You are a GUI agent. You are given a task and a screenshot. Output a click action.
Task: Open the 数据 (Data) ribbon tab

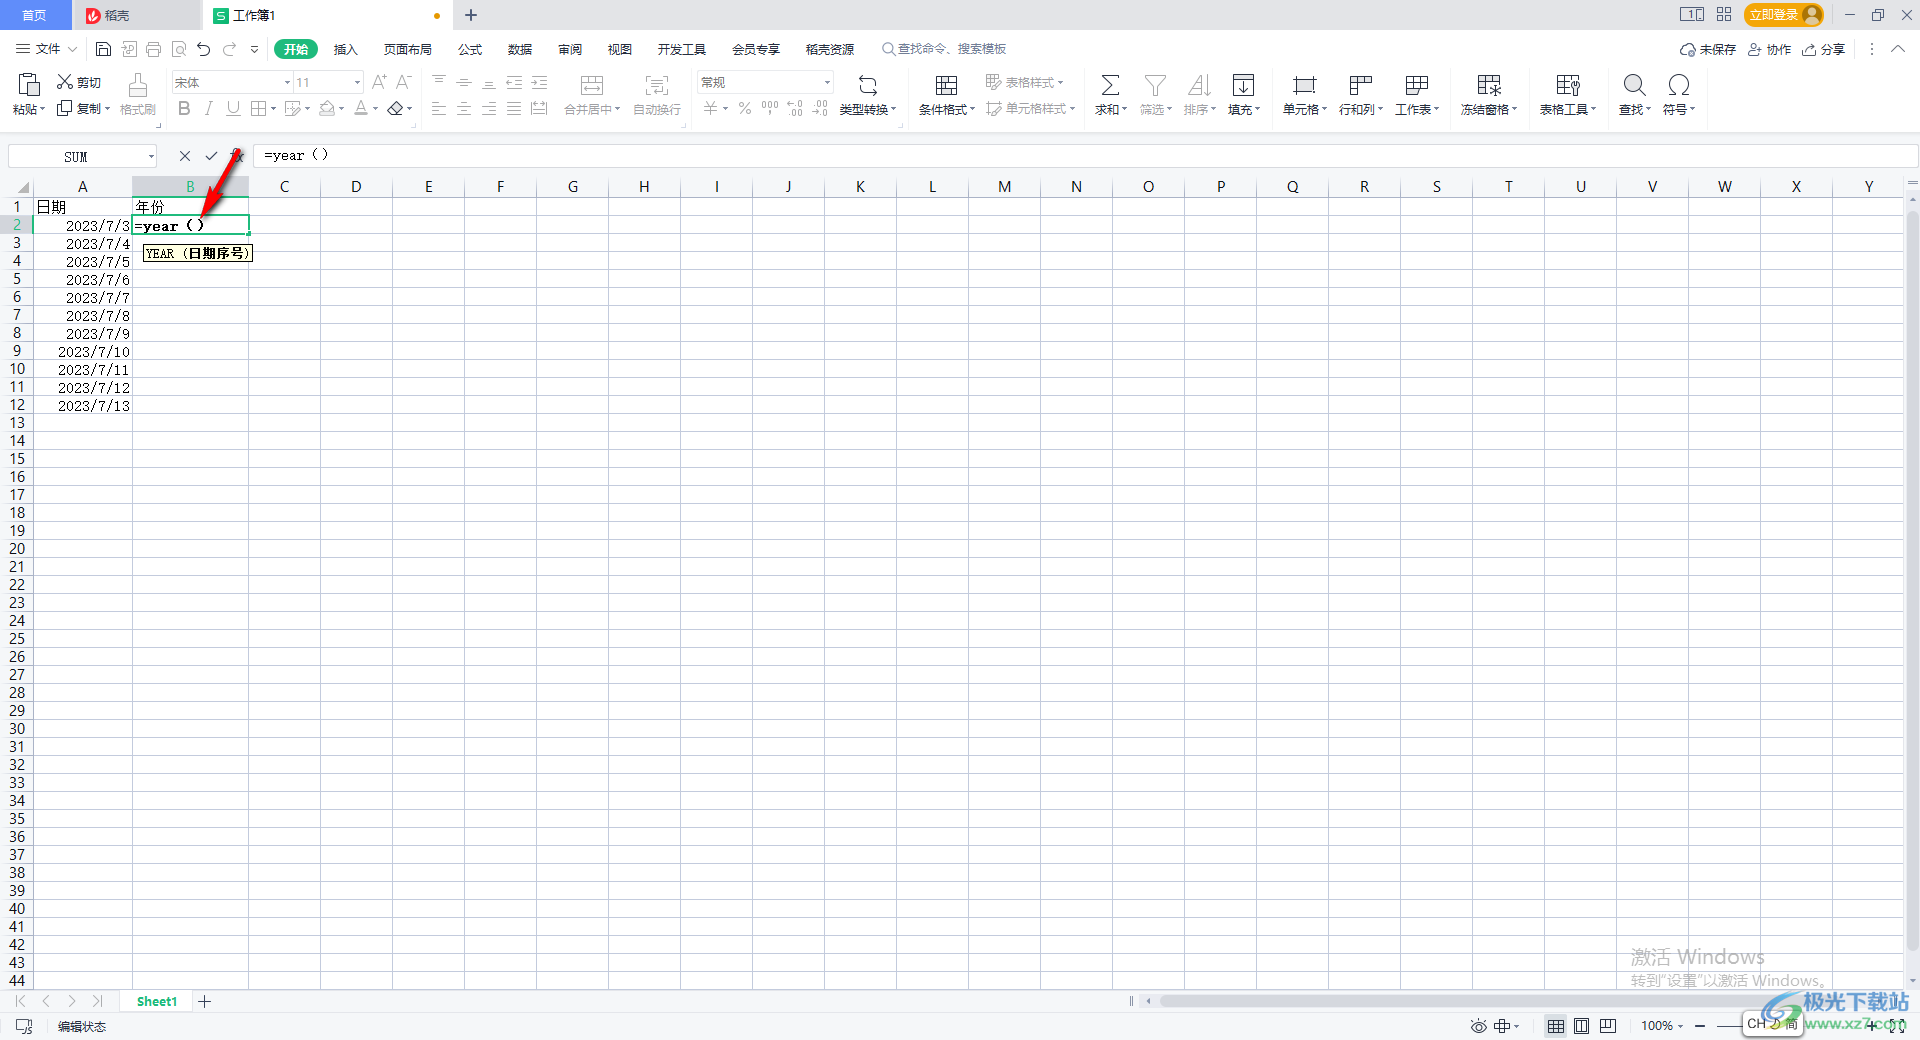pos(519,49)
